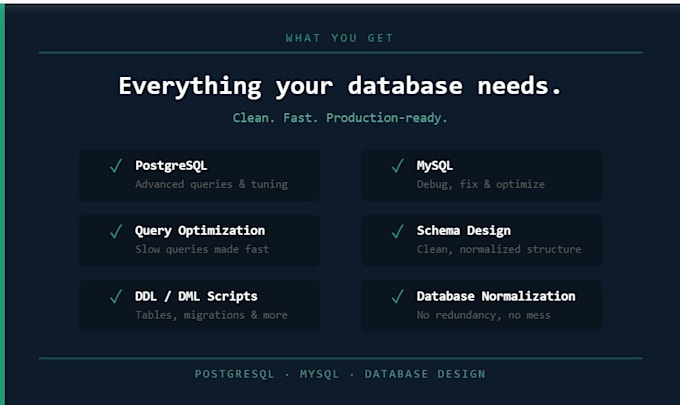Click 'Tables, migrations & more' subtitle
Screen dimensions: 680x405
pos(211,315)
